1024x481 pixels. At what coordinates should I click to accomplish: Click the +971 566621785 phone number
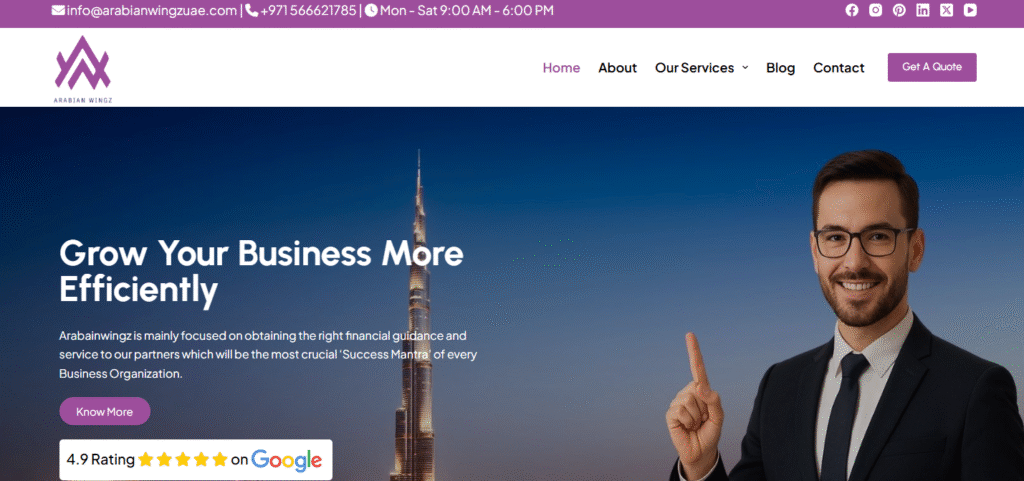click(308, 10)
